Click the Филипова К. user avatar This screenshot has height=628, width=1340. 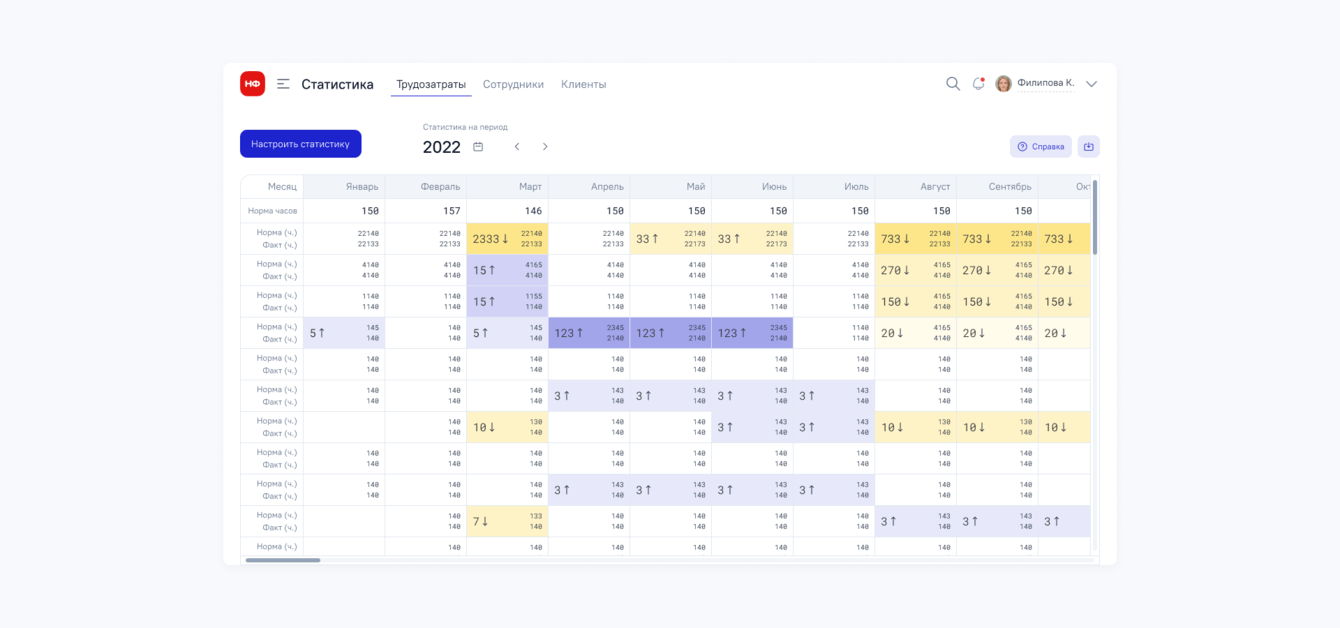[x=1003, y=84]
